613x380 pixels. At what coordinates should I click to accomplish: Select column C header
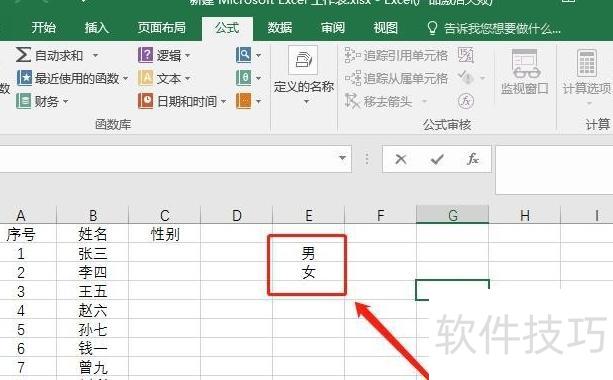pos(165,215)
